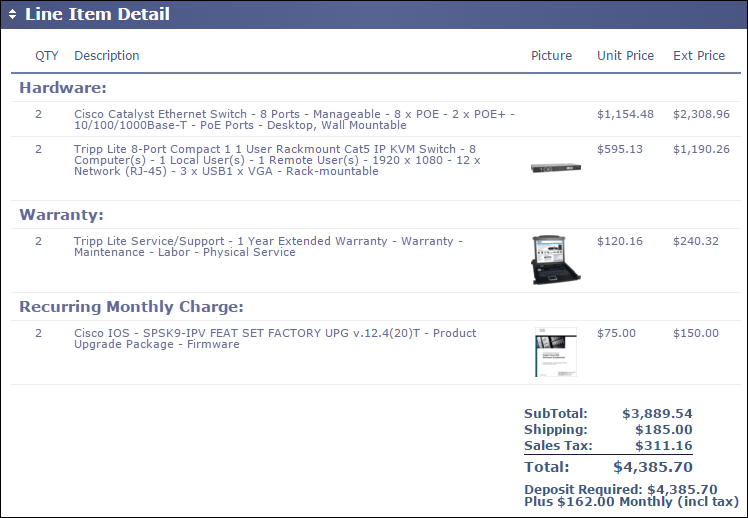The image size is (748, 518).
Task: Select the Picture column header
Action: [x=551, y=56]
